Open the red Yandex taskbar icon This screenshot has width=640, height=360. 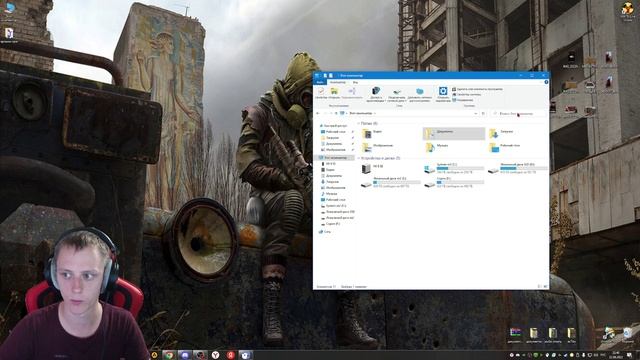click(x=231, y=355)
